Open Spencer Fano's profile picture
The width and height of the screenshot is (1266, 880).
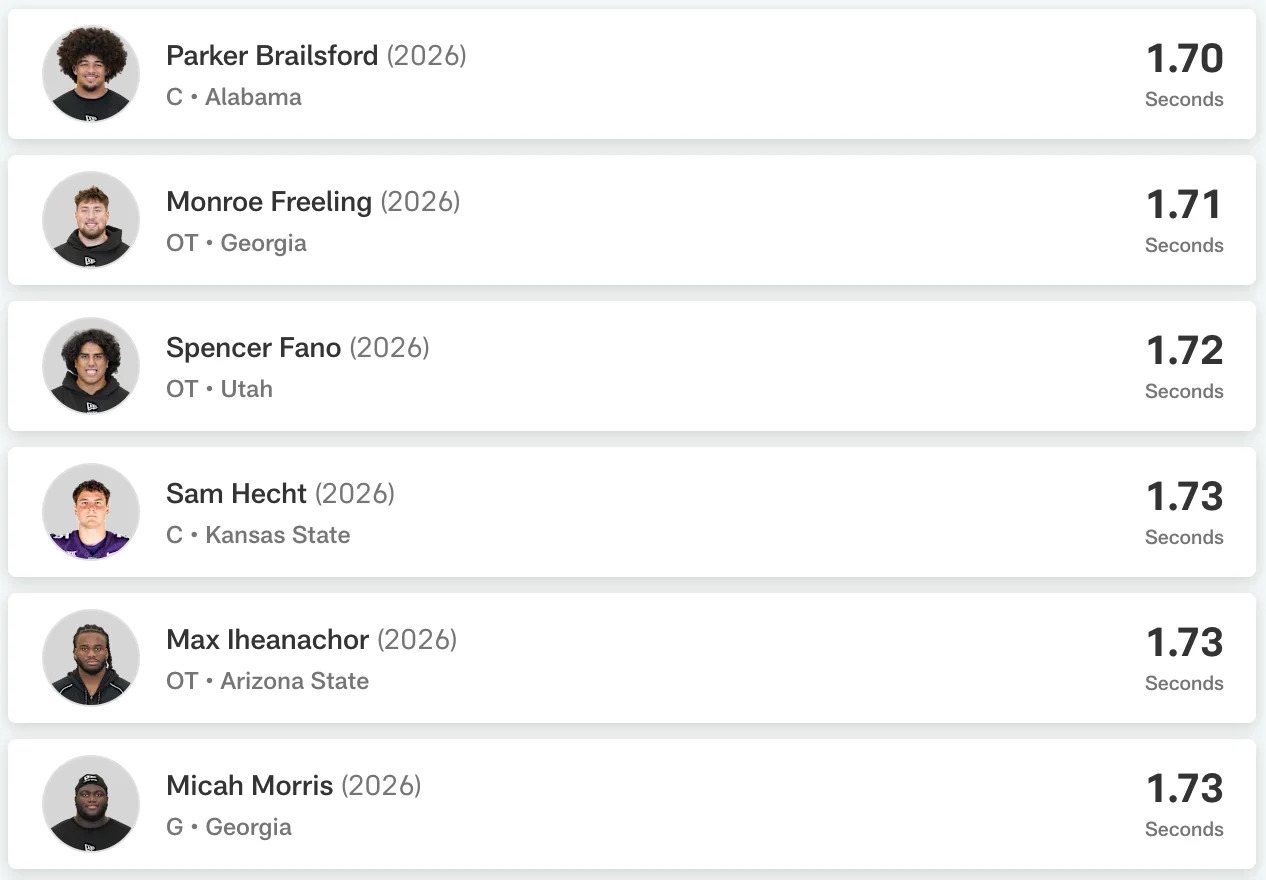[x=91, y=366]
